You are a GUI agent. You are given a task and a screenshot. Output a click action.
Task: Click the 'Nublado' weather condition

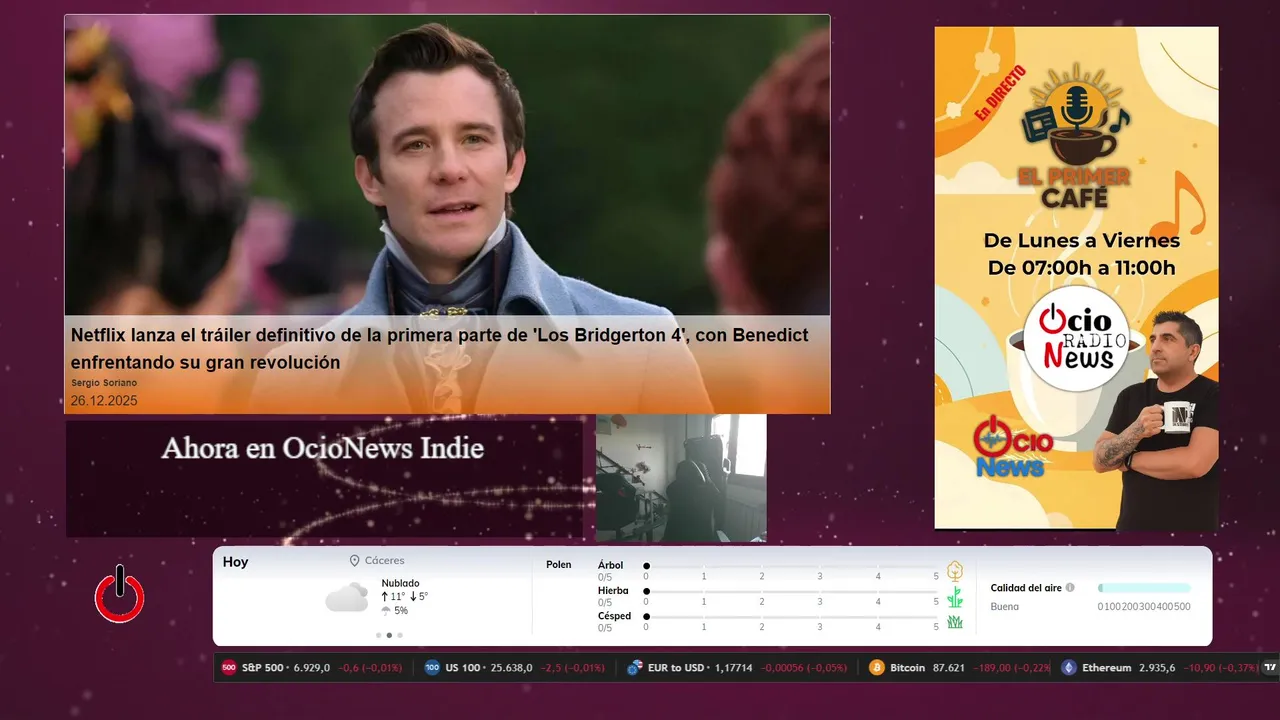pos(400,583)
